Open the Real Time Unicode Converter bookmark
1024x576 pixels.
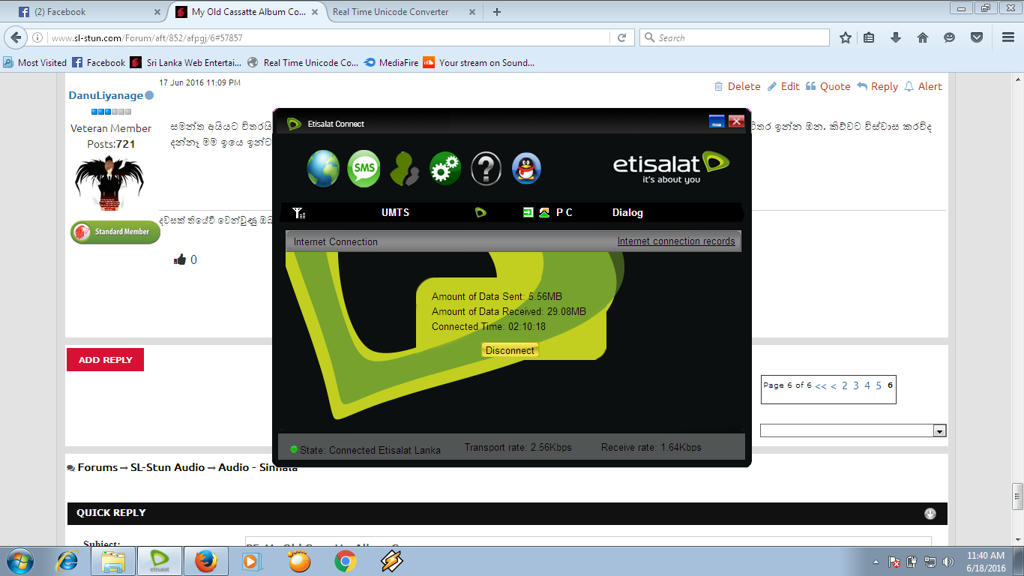tap(303, 63)
